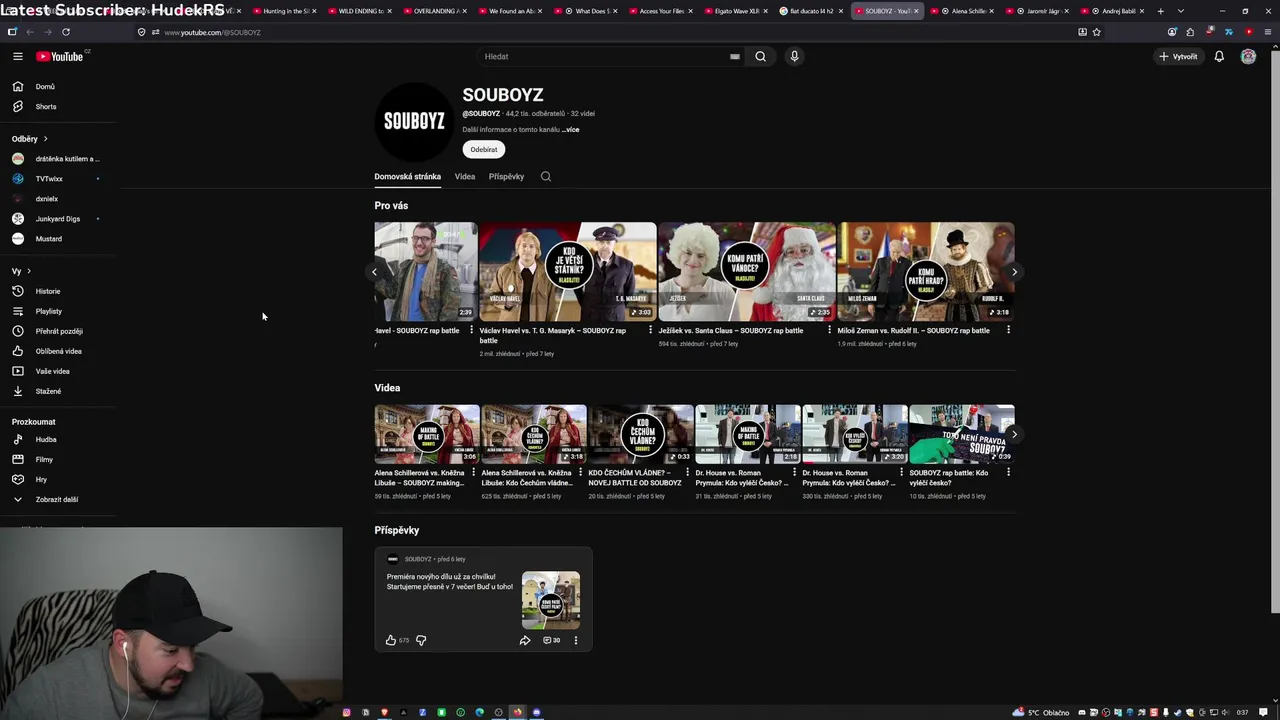Screen dimensions: 1280x720
Task: Expand Zobrazit další in sidebar
Action: (x=58, y=499)
